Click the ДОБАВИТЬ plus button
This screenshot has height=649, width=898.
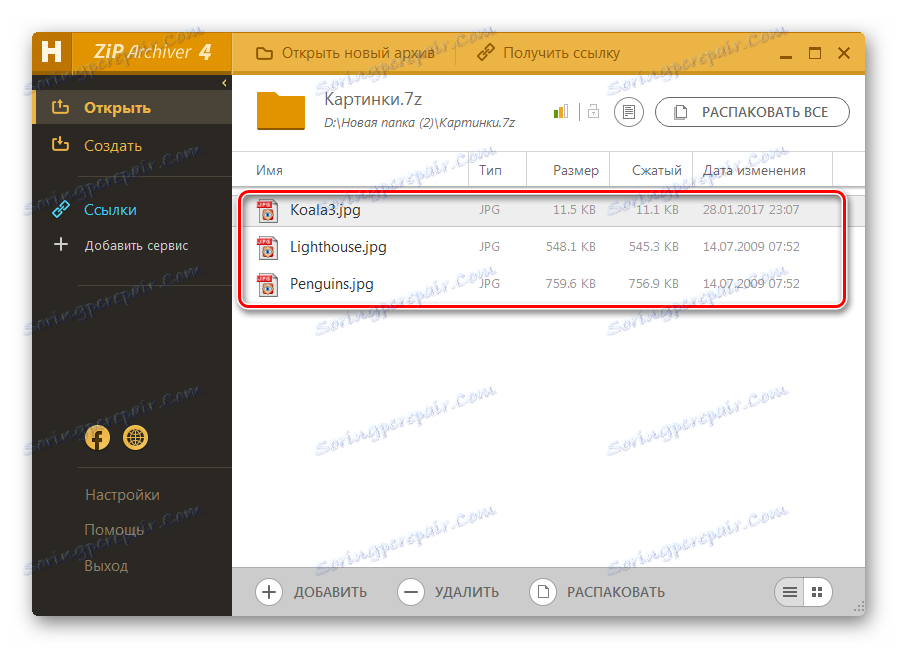coord(311,592)
